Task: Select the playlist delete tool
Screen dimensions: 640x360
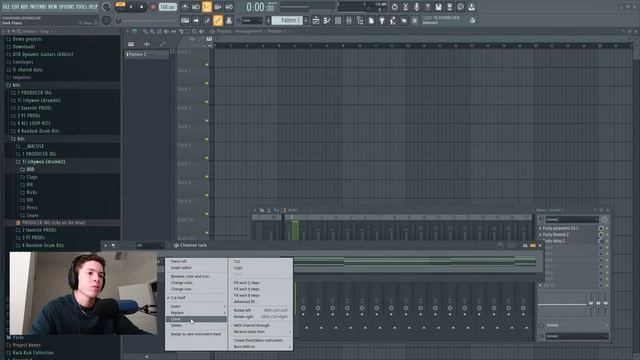Action: tap(159, 31)
